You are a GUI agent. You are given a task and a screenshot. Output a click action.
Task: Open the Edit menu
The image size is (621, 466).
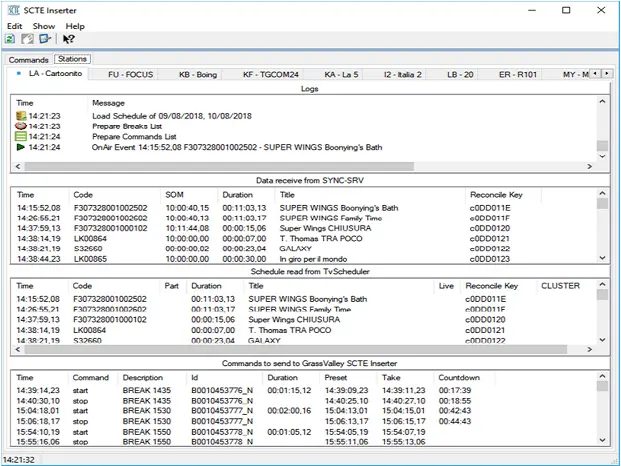pos(14,25)
